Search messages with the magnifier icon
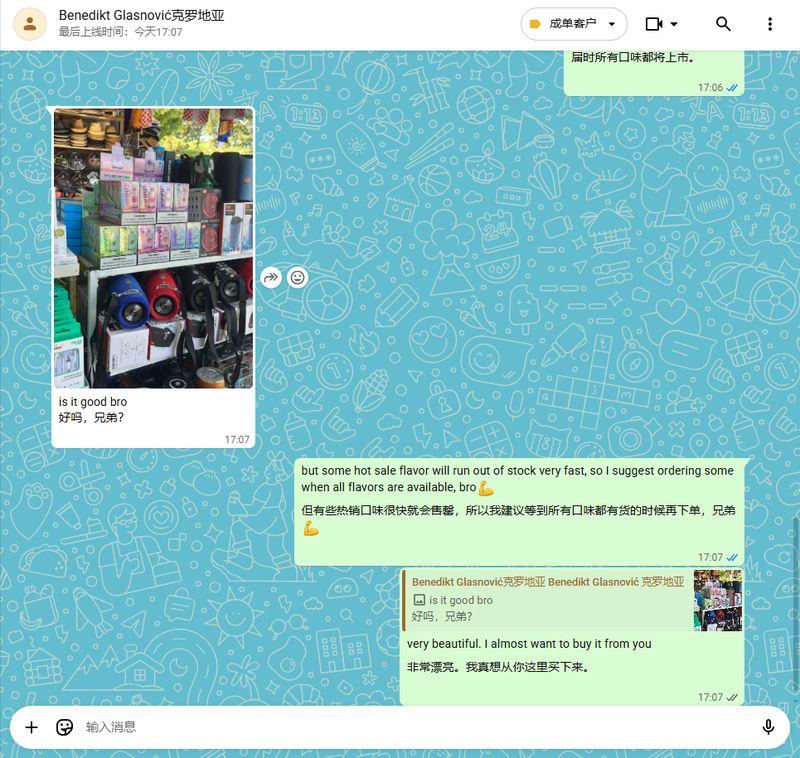Viewport: 800px width, 758px height. tap(723, 24)
